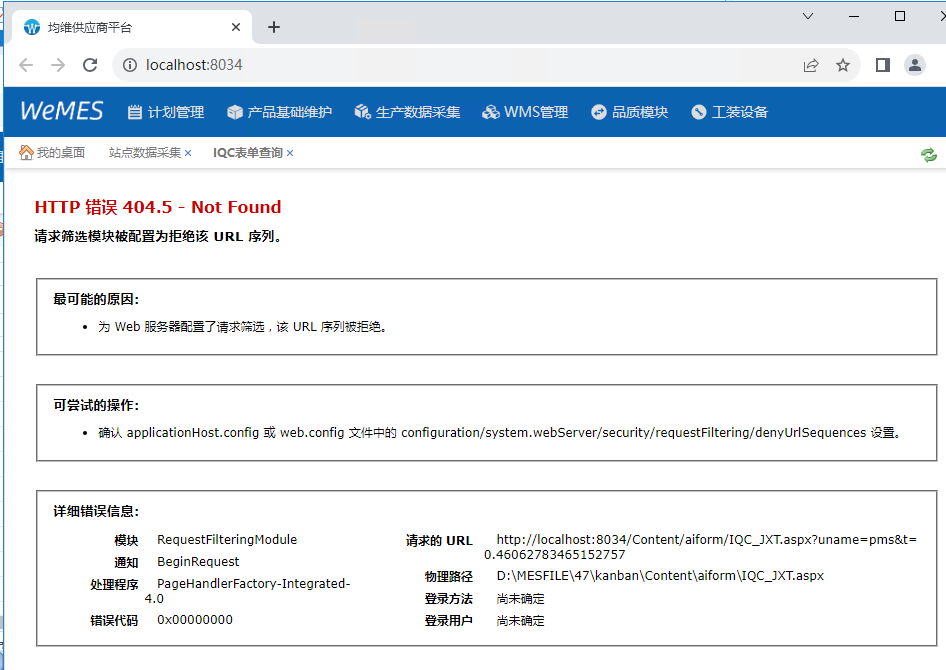The height and width of the screenshot is (670, 946).
Task: Click the green refresh icon at right
Action: 929,154
